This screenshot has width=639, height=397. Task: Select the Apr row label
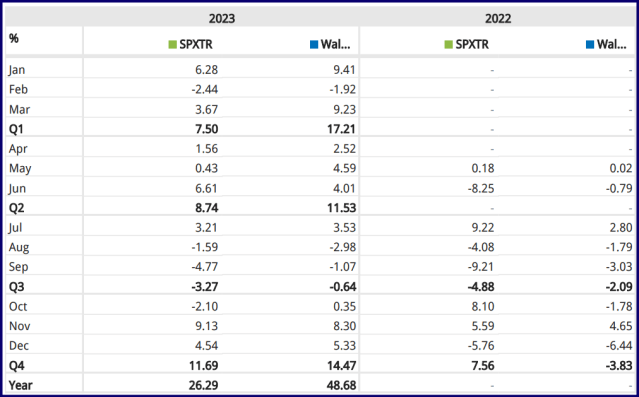(18, 149)
